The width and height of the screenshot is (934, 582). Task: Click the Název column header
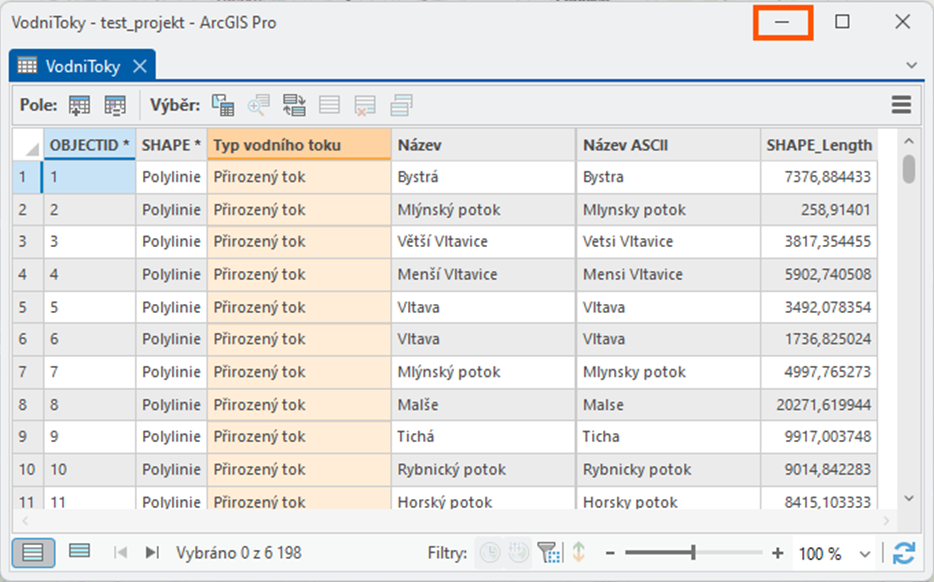[x=483, y=145]
